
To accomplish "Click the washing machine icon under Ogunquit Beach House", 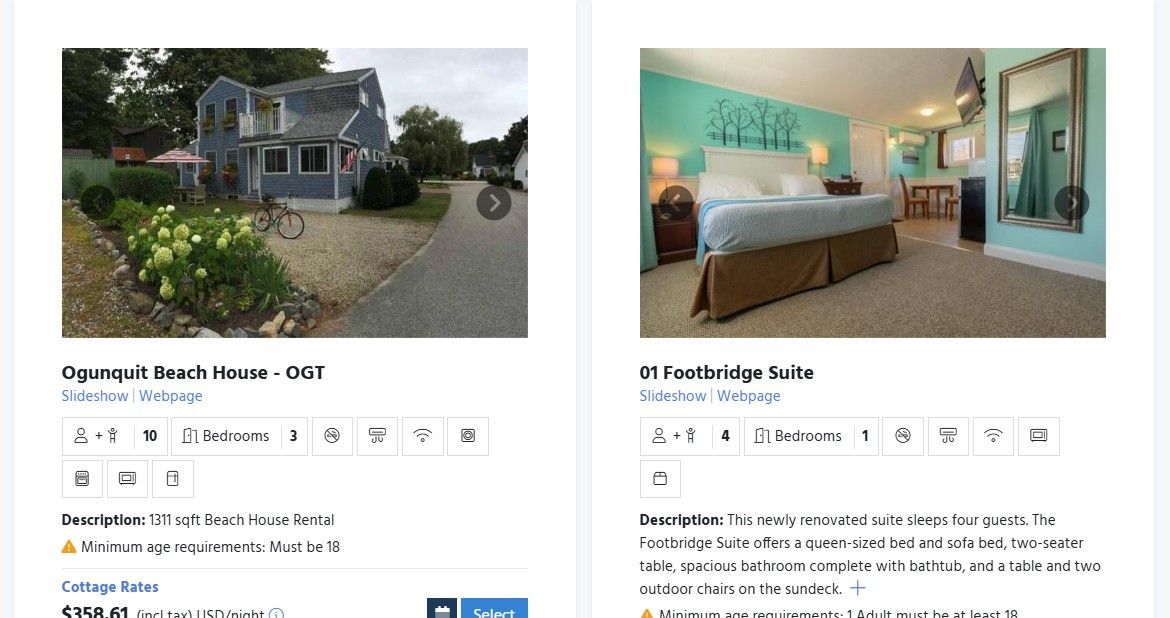I will click(x=468, y=436).
